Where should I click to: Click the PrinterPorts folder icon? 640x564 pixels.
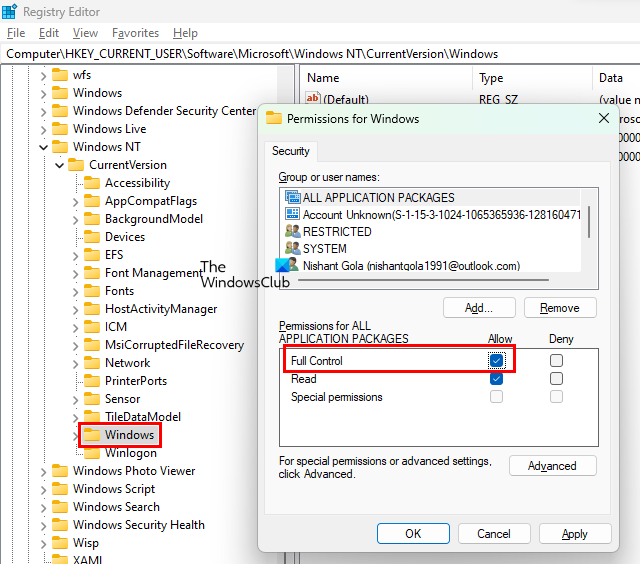(x=92, y=381)
